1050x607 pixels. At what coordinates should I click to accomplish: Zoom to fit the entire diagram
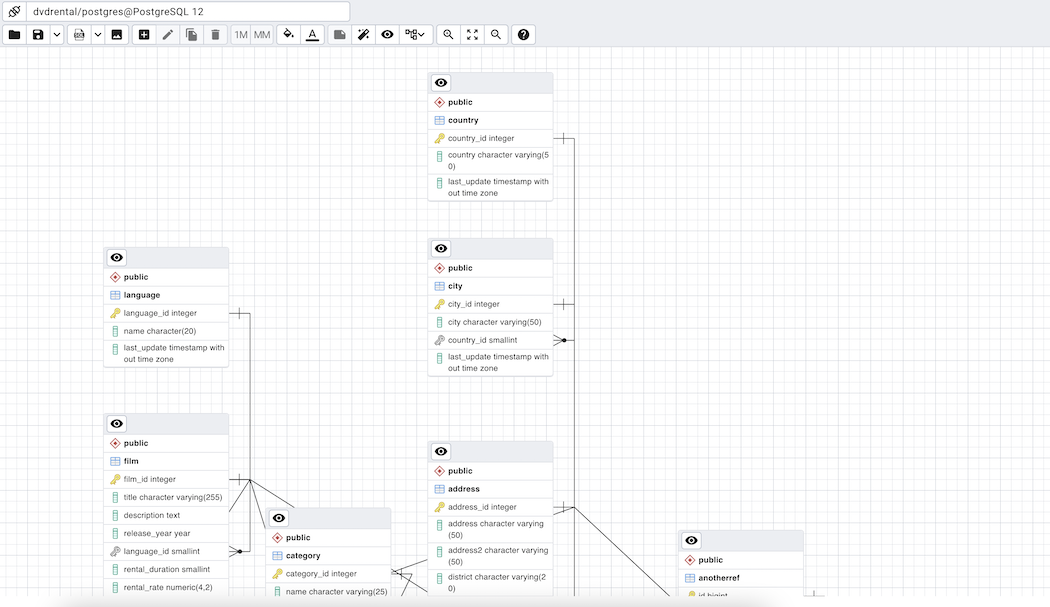point(472,34)
